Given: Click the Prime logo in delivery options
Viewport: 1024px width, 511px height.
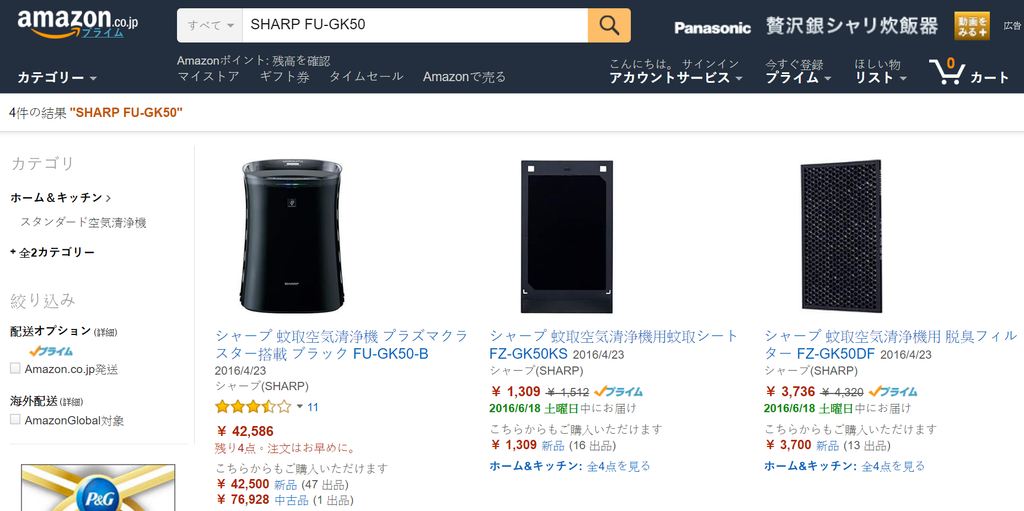Looking at the screenshot, I should tap(50, 351).
